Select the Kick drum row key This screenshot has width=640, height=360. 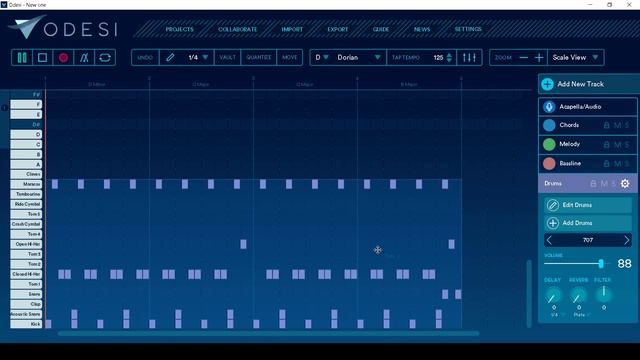pyautogui.click(x=26, y=324)
